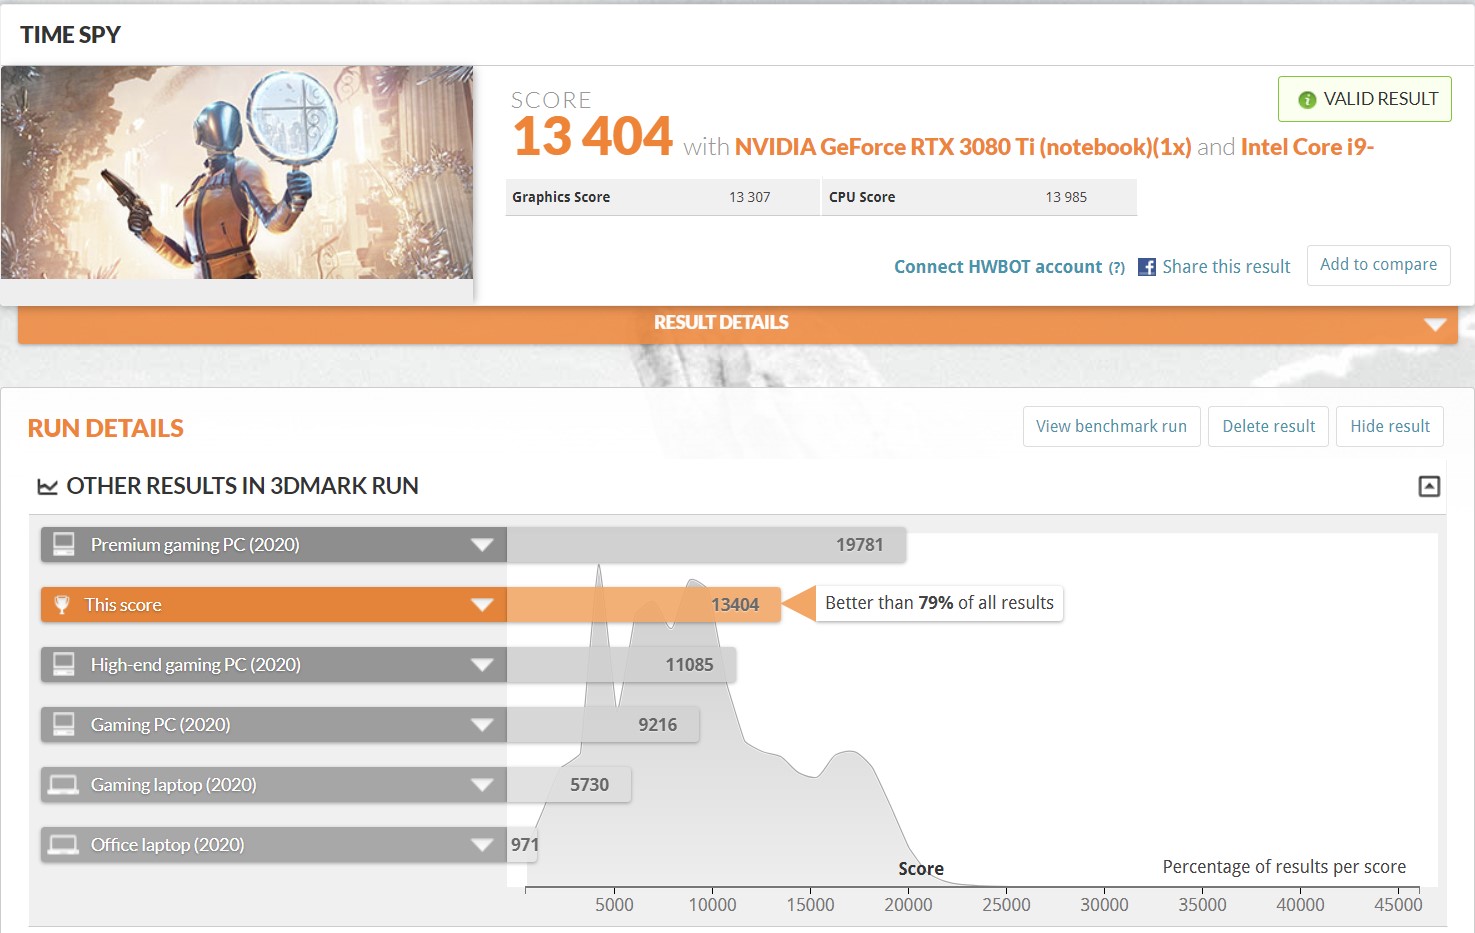The width and height of the screenshot is (1475, 933).
Task: Click the trophy icon beside This score
Action: coord(62,605)
